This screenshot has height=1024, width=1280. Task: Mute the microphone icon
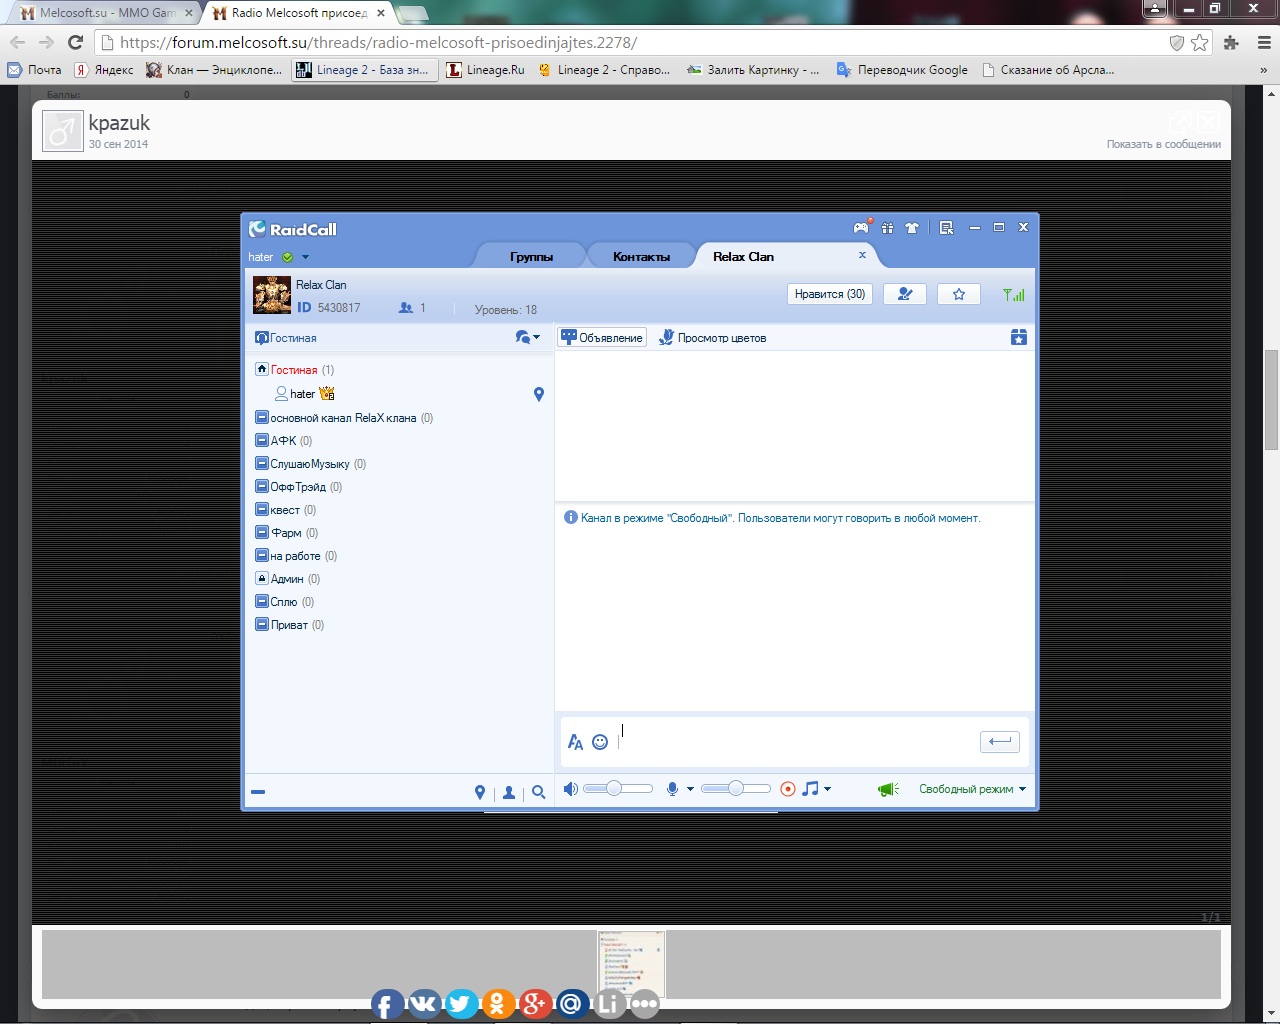point(673,789)
